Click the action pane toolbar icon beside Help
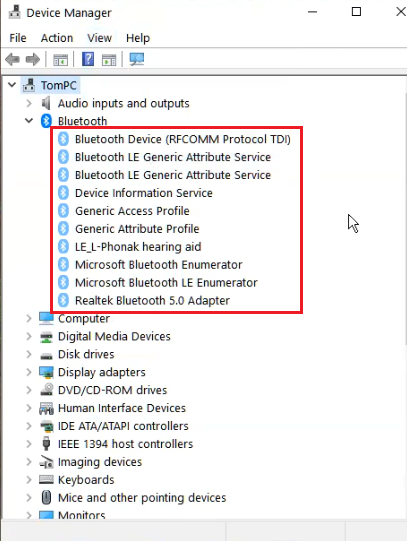The image size is (407, 541). click(x=109, y=60)
